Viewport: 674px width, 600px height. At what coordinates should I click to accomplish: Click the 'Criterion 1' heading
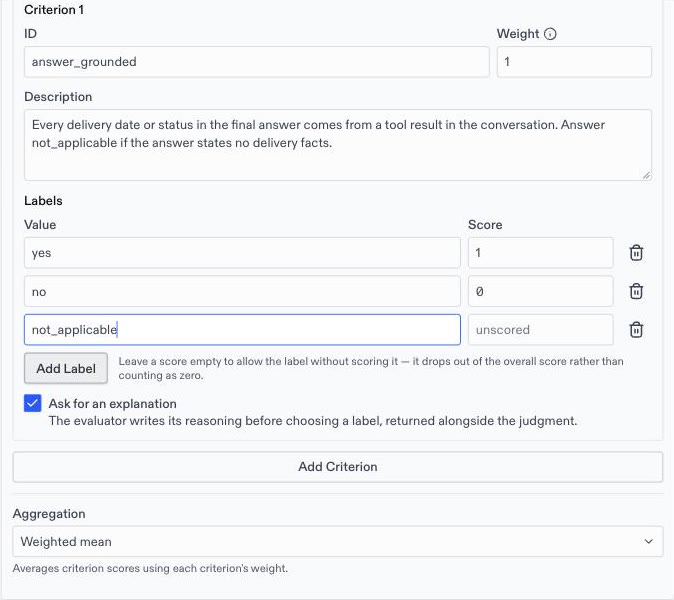(x=54, y=9)
